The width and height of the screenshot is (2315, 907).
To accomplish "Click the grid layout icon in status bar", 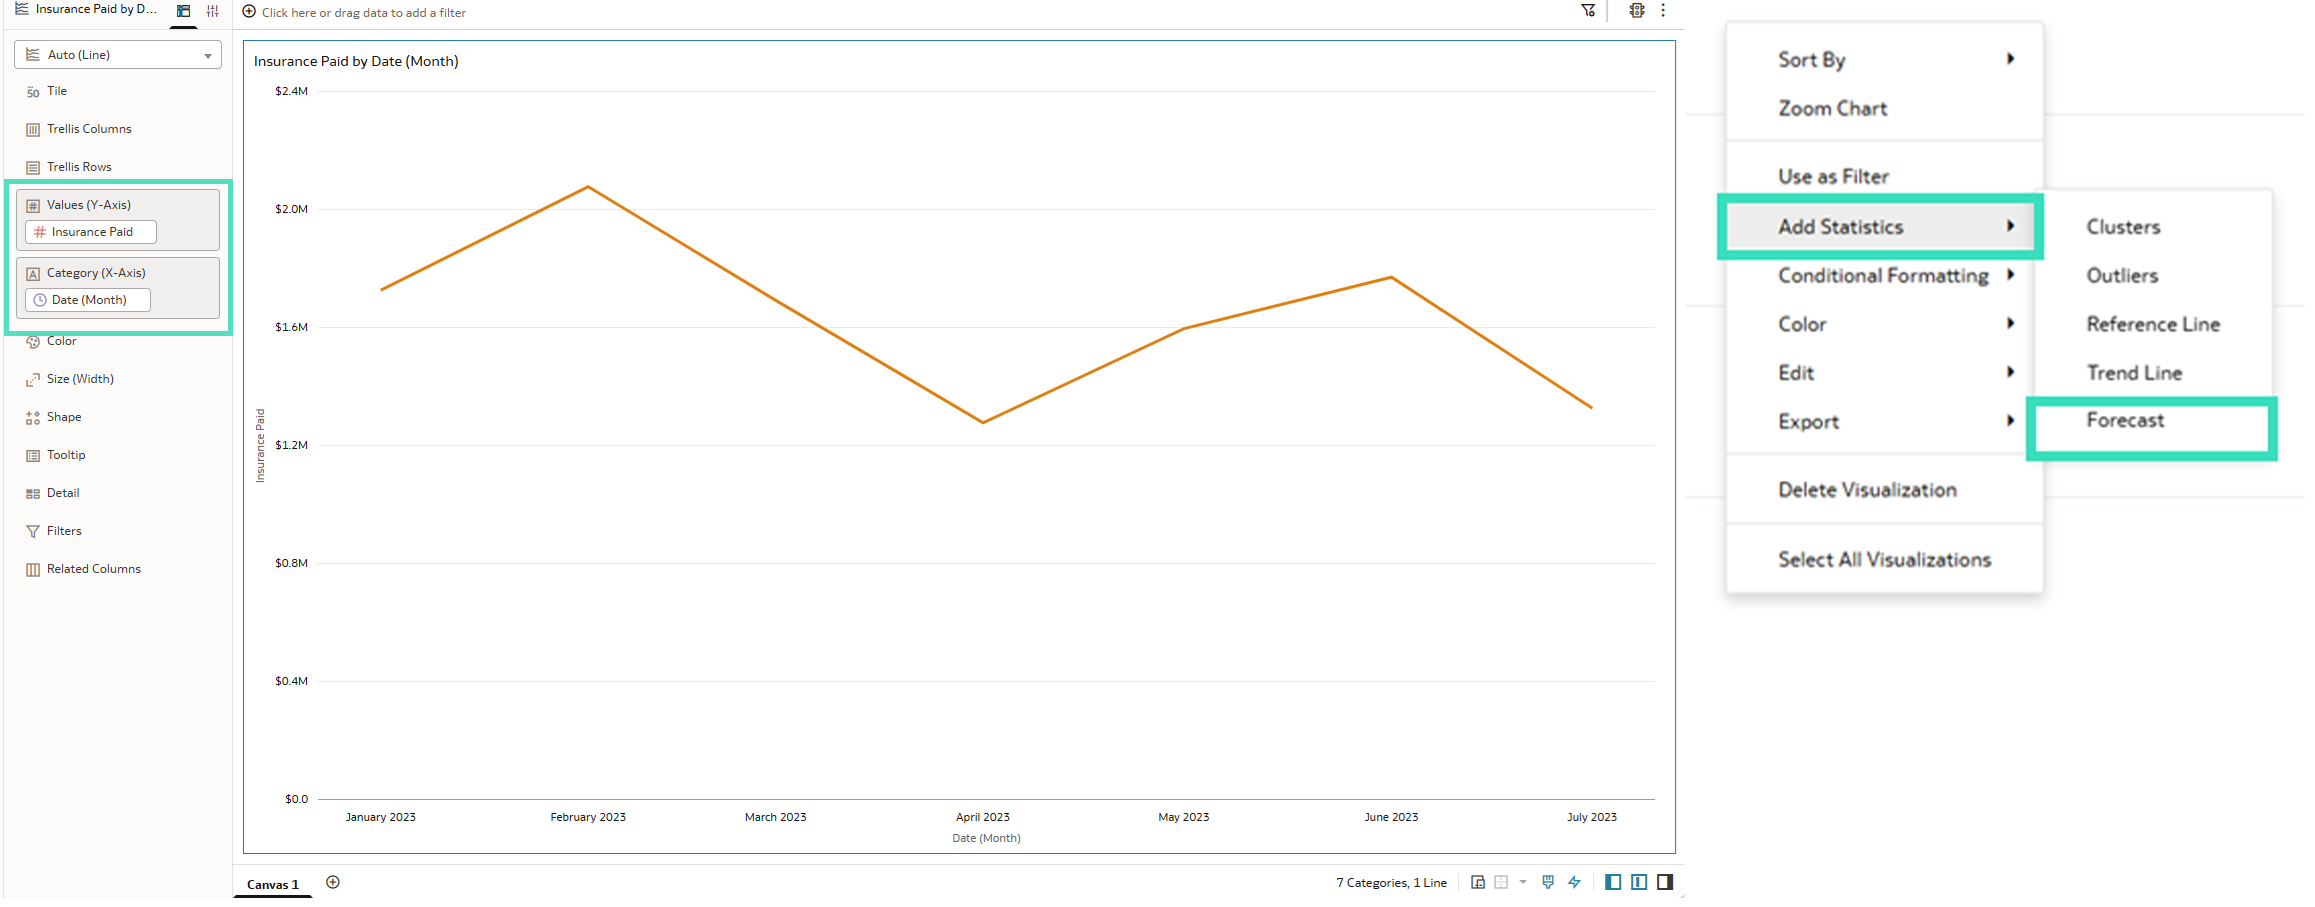I will [x=1501, y=884].
